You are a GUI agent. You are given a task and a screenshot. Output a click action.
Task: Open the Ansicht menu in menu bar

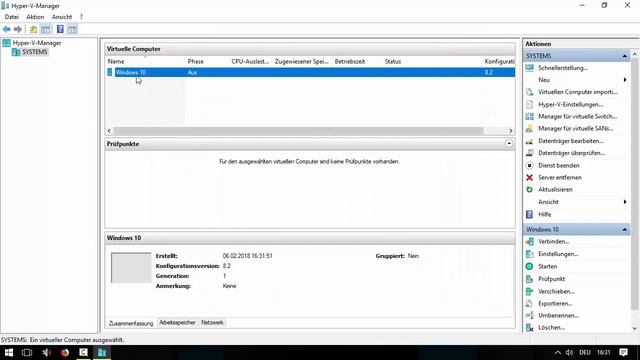(62, 17)
